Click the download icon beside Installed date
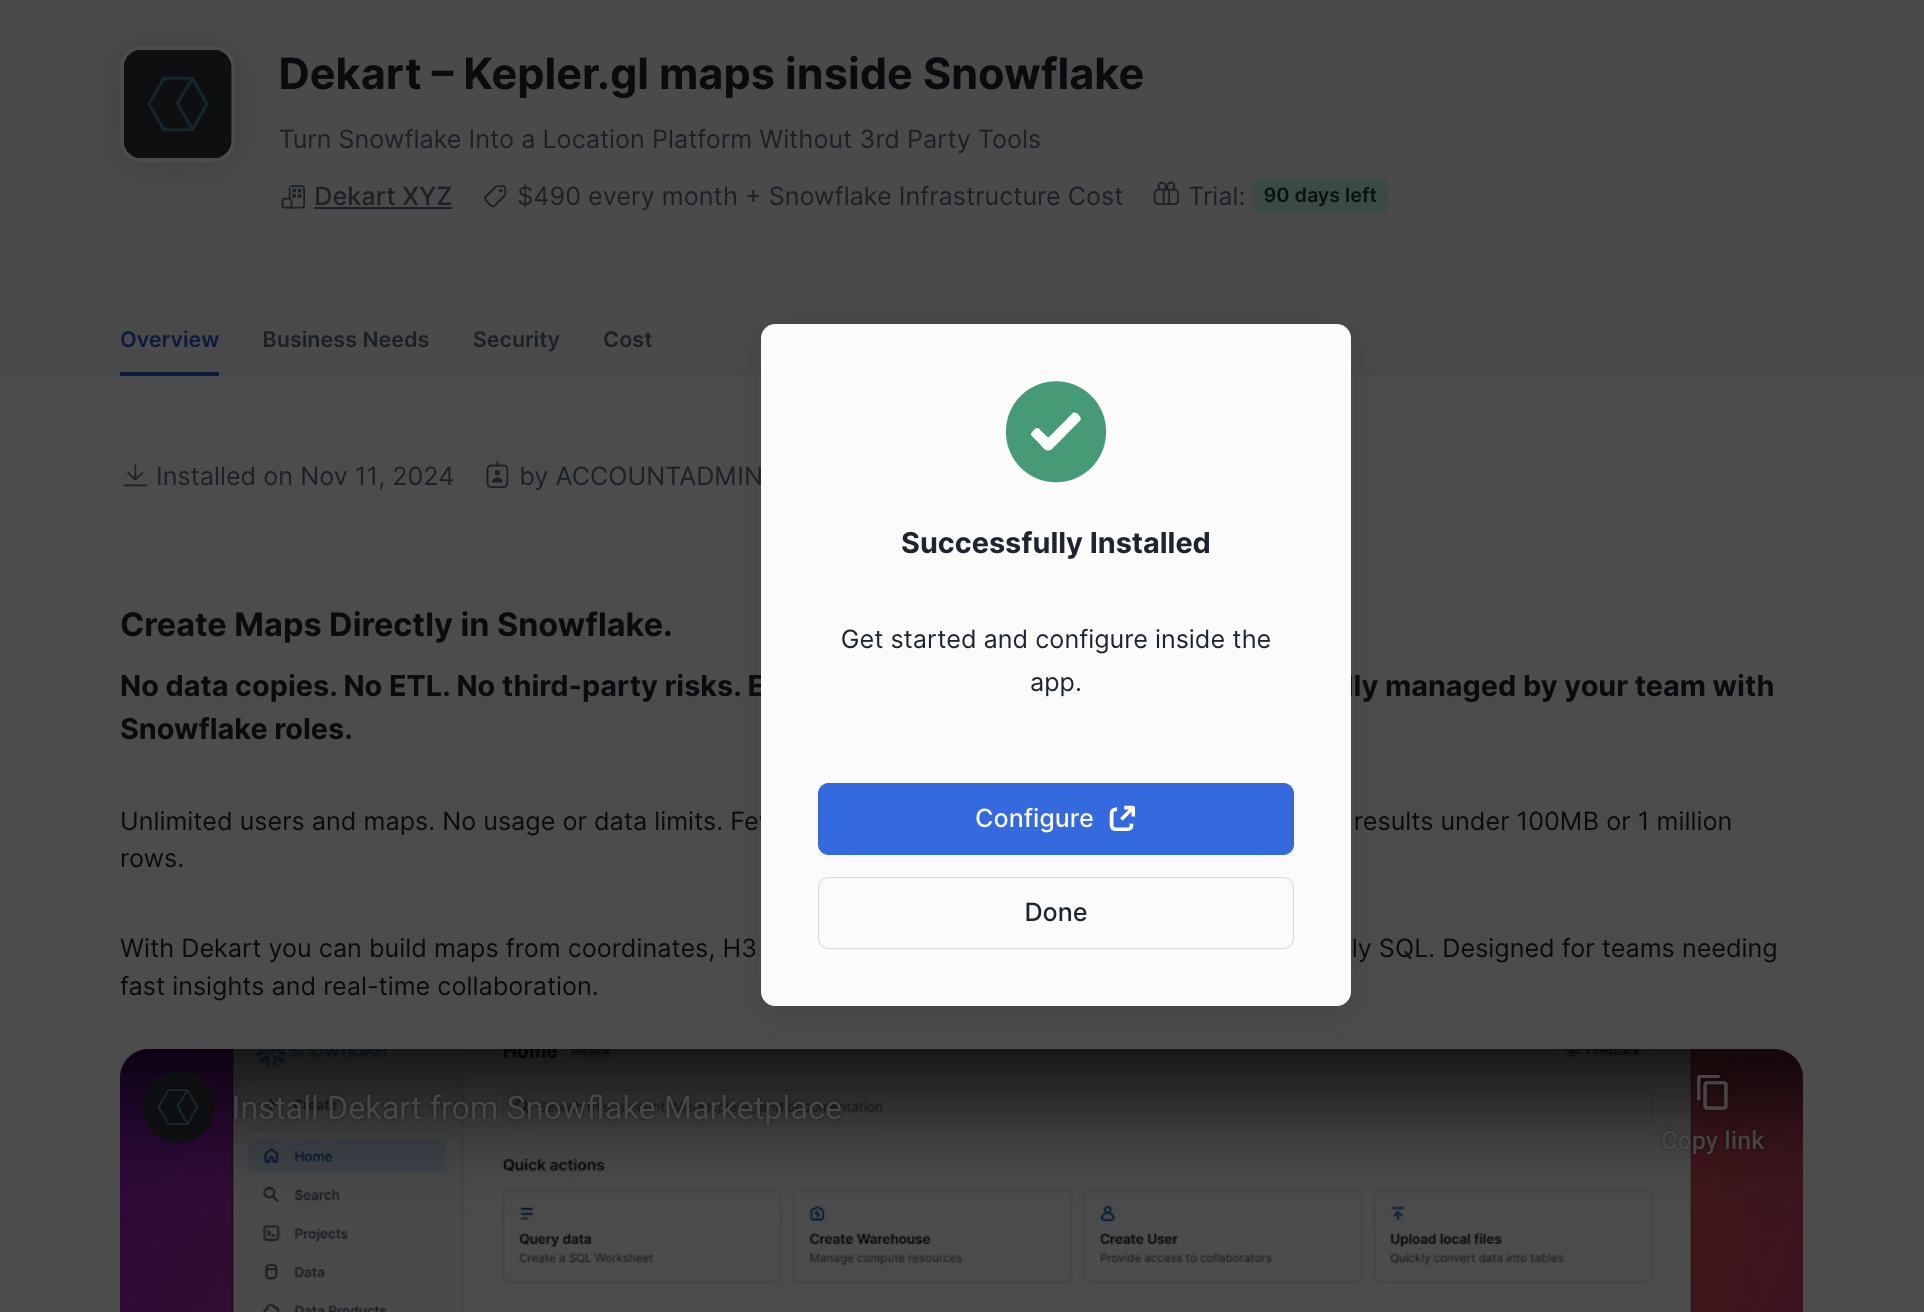The width and height of the screenshot is (1924, 1312). (134, 476)
